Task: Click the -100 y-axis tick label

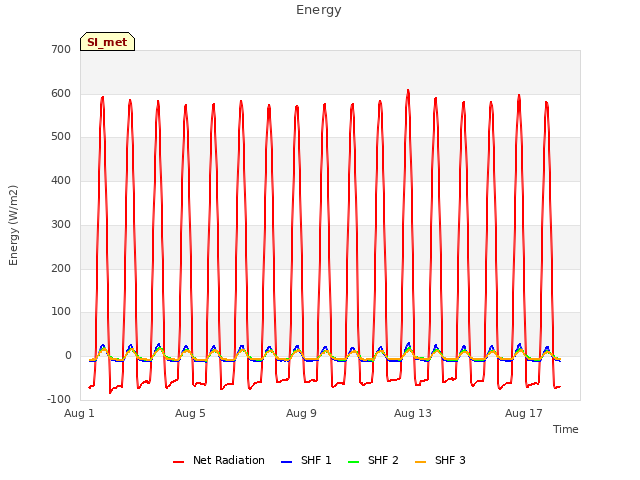Action: [x=59, y=399]
